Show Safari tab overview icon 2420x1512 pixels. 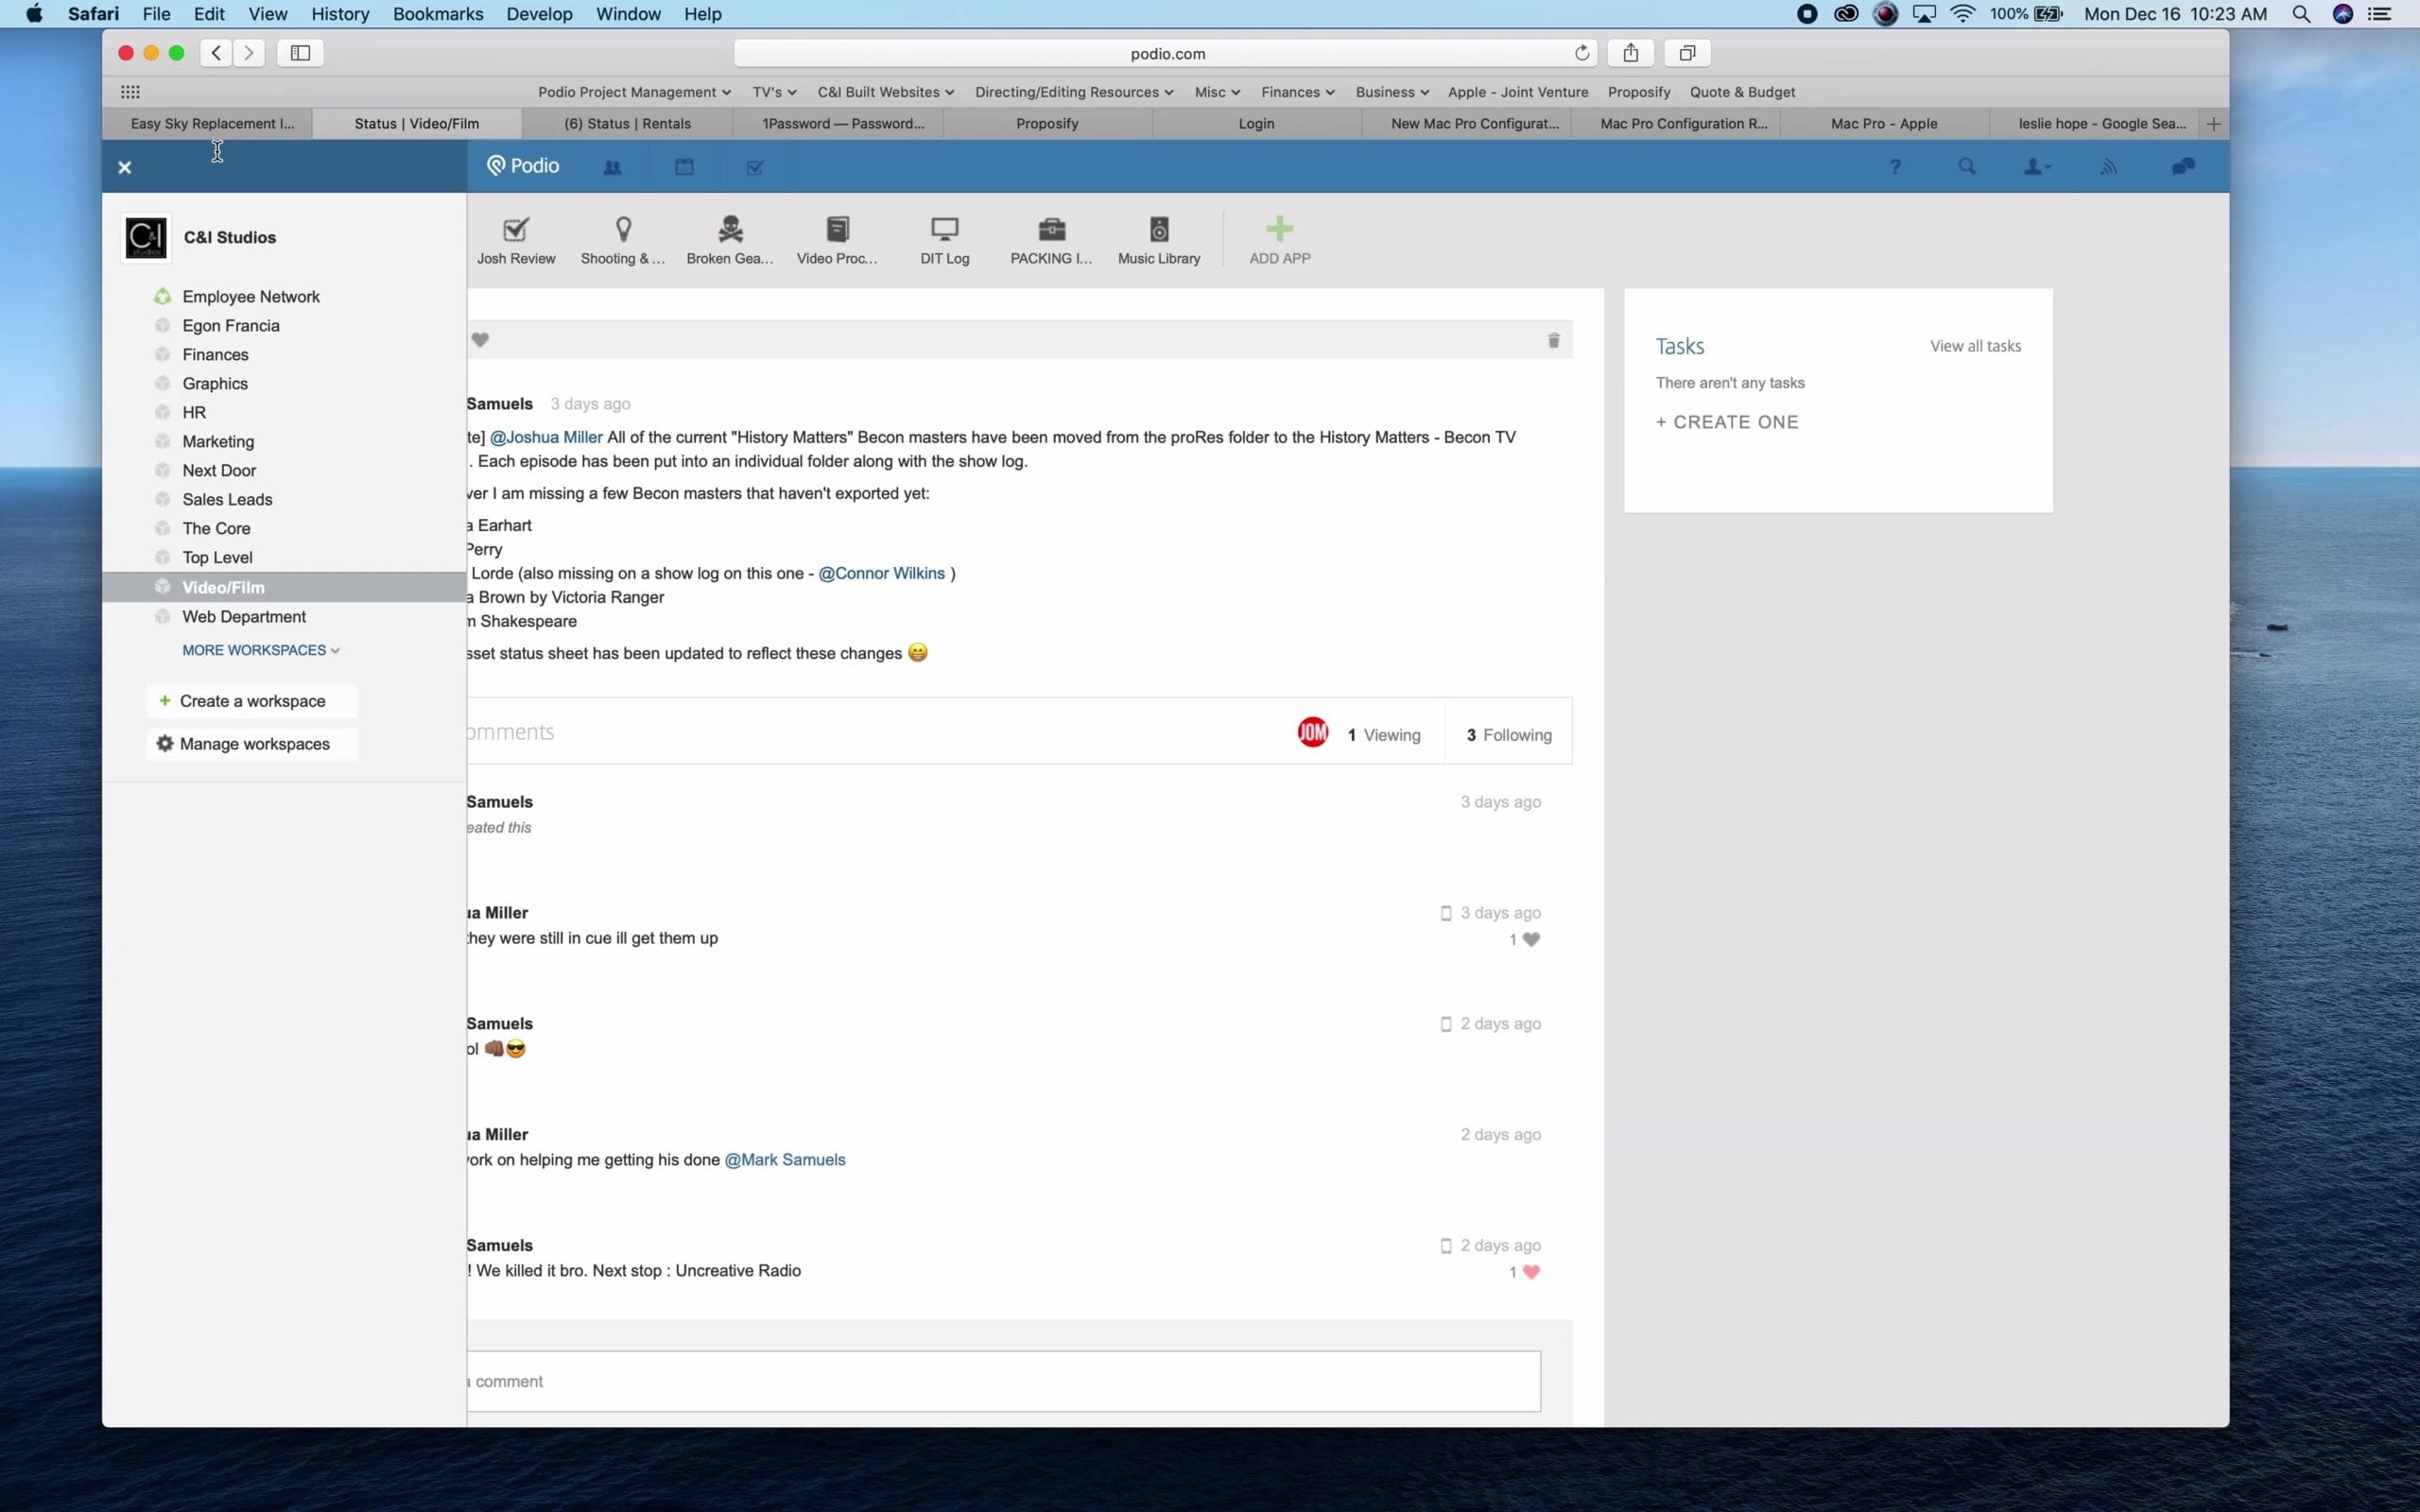tap(1687, 53)
